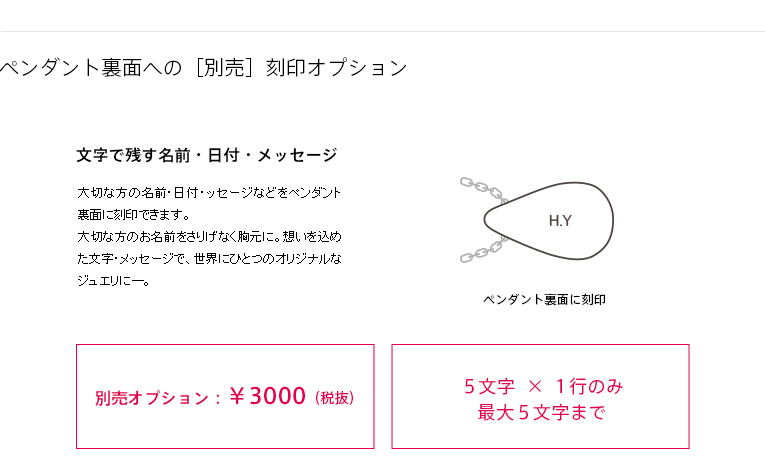Click the final description line ジュエリーに。
Viewport: 765px width, 475px height.
[x=113, y=280]
